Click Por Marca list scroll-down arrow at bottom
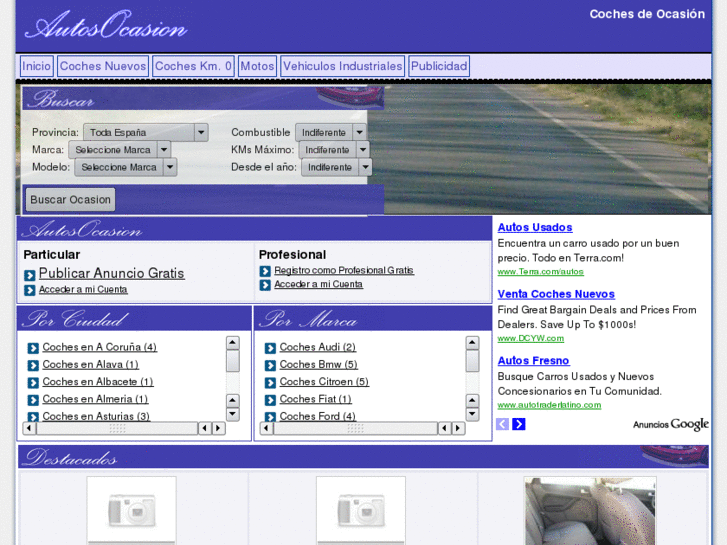 (x=472, y=414)
